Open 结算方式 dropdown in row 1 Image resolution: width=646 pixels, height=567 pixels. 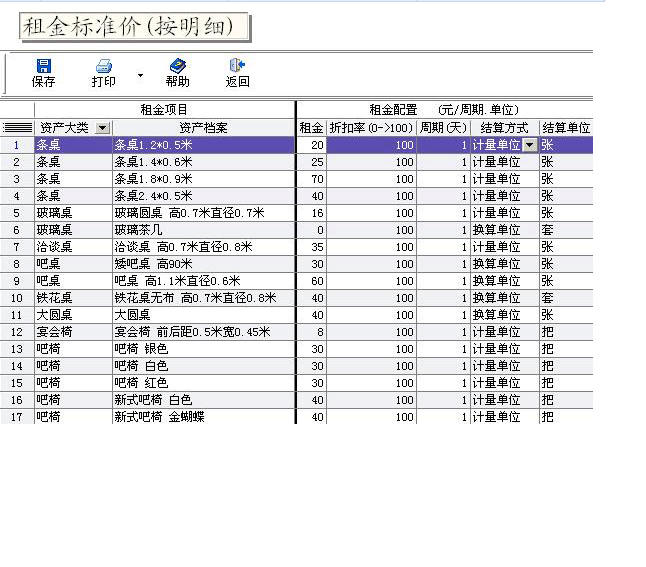point(530,145)
